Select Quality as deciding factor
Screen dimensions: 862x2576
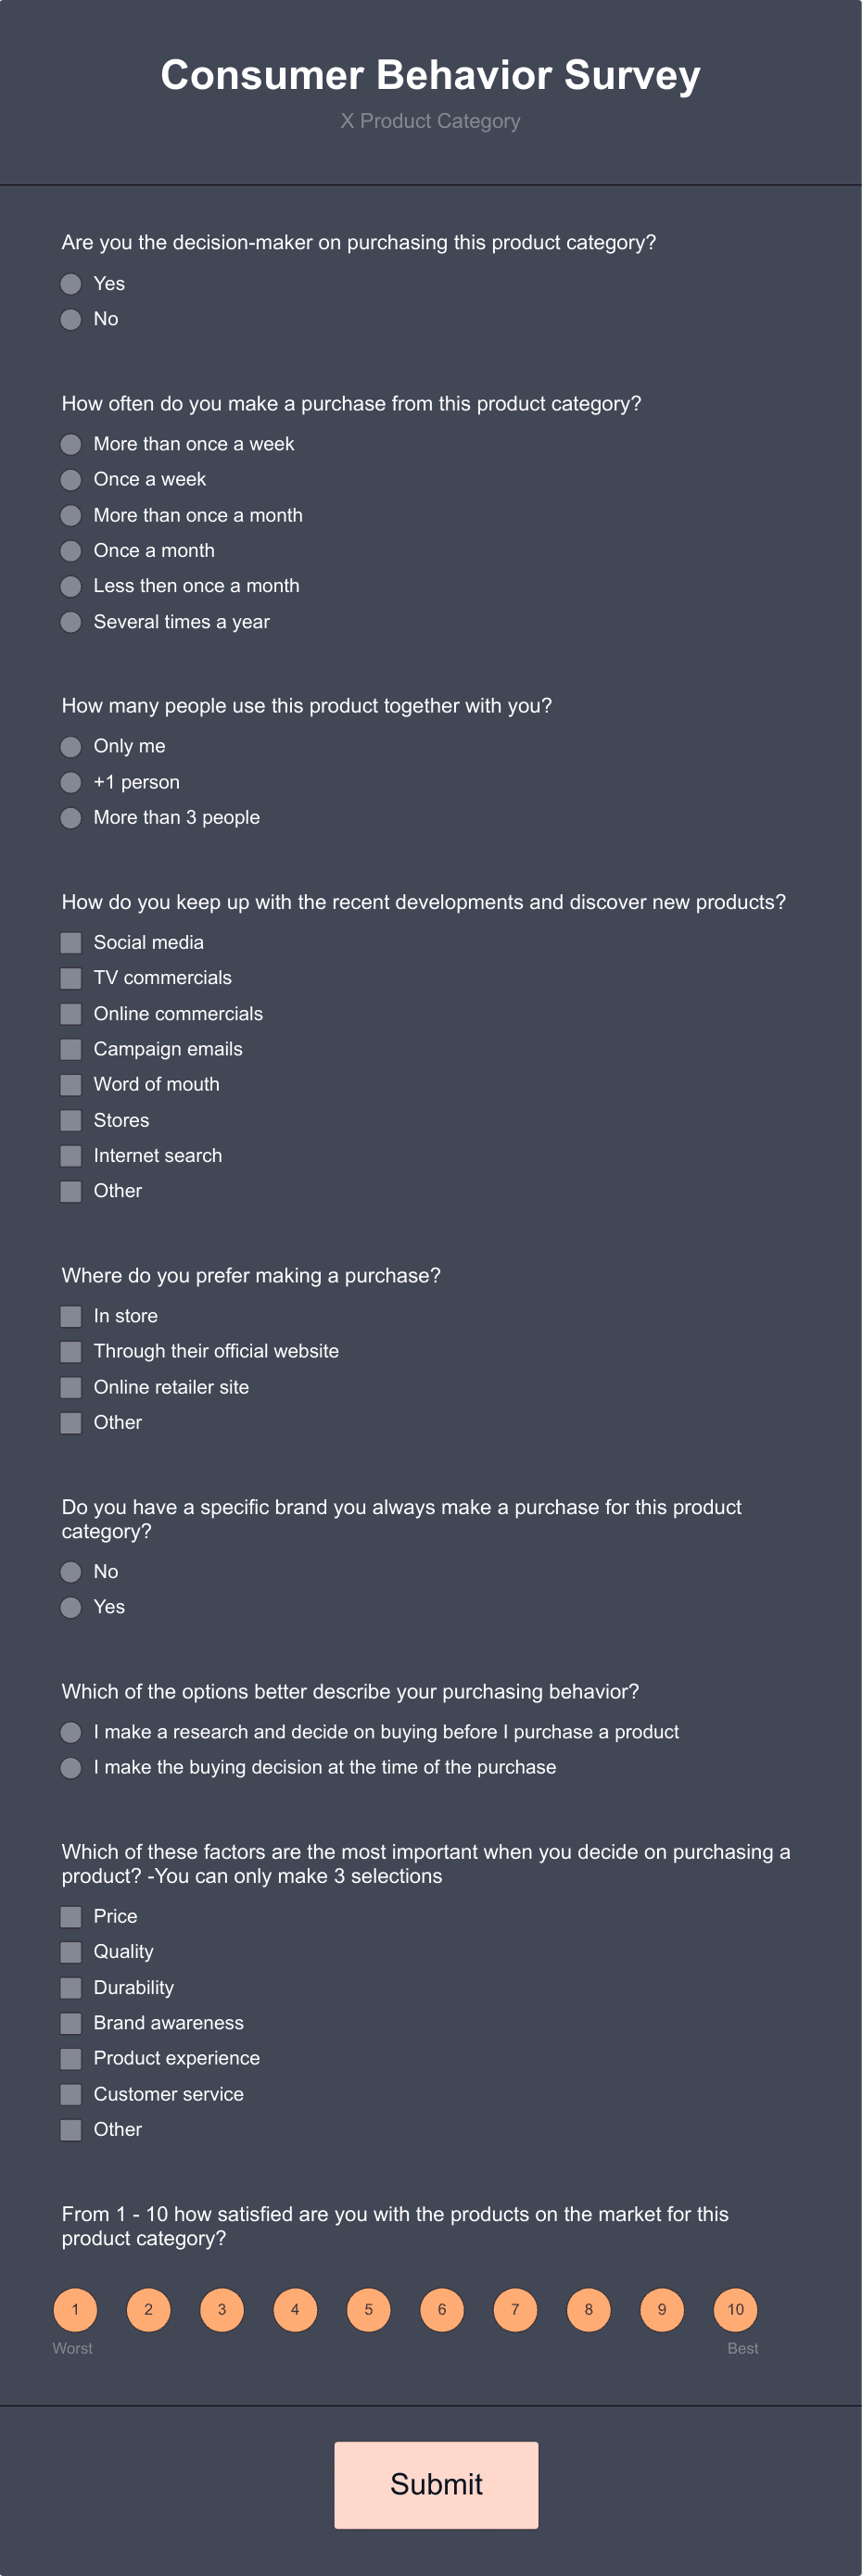pos(71,1952)
